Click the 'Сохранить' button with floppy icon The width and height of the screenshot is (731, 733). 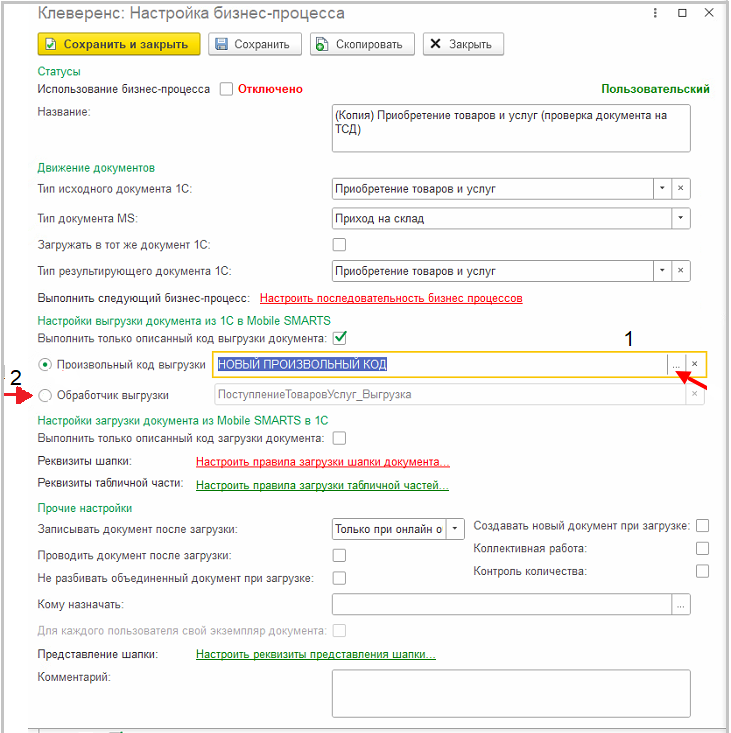coord(255,44)
